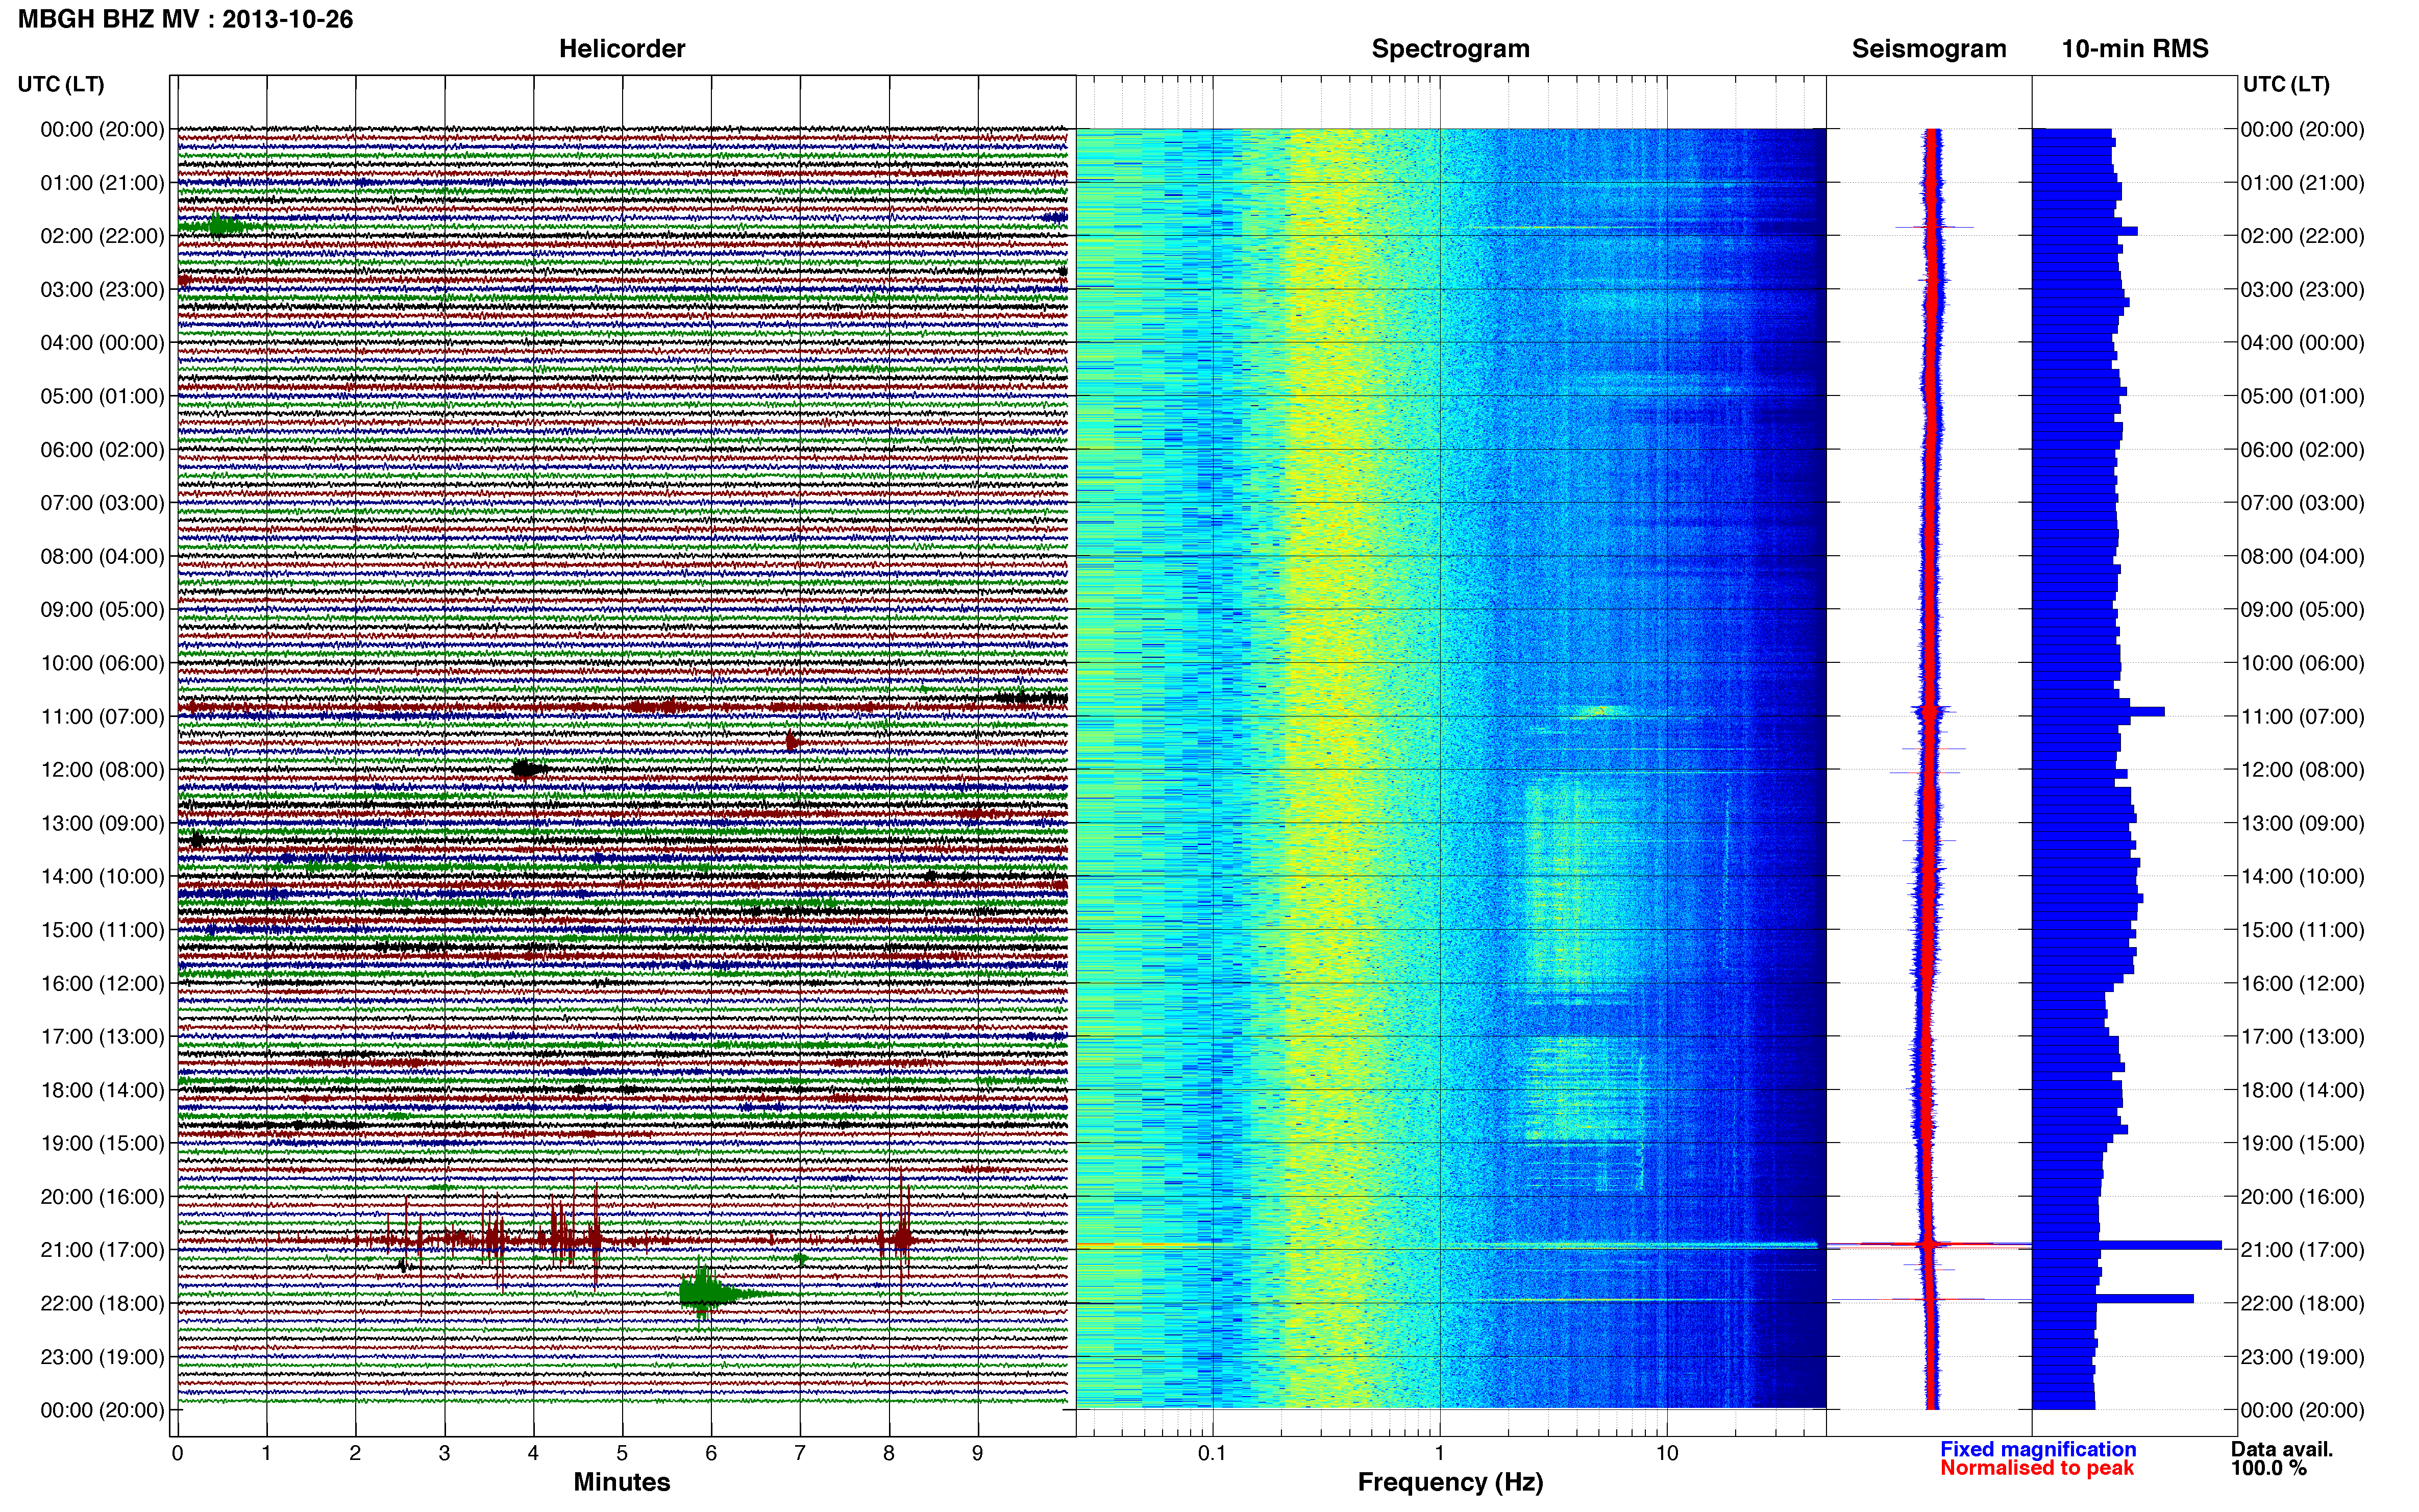Click the 'Seismogram' panel heading
The width and height of the screenshot is (2419, 1512).
coord(1929,49)
